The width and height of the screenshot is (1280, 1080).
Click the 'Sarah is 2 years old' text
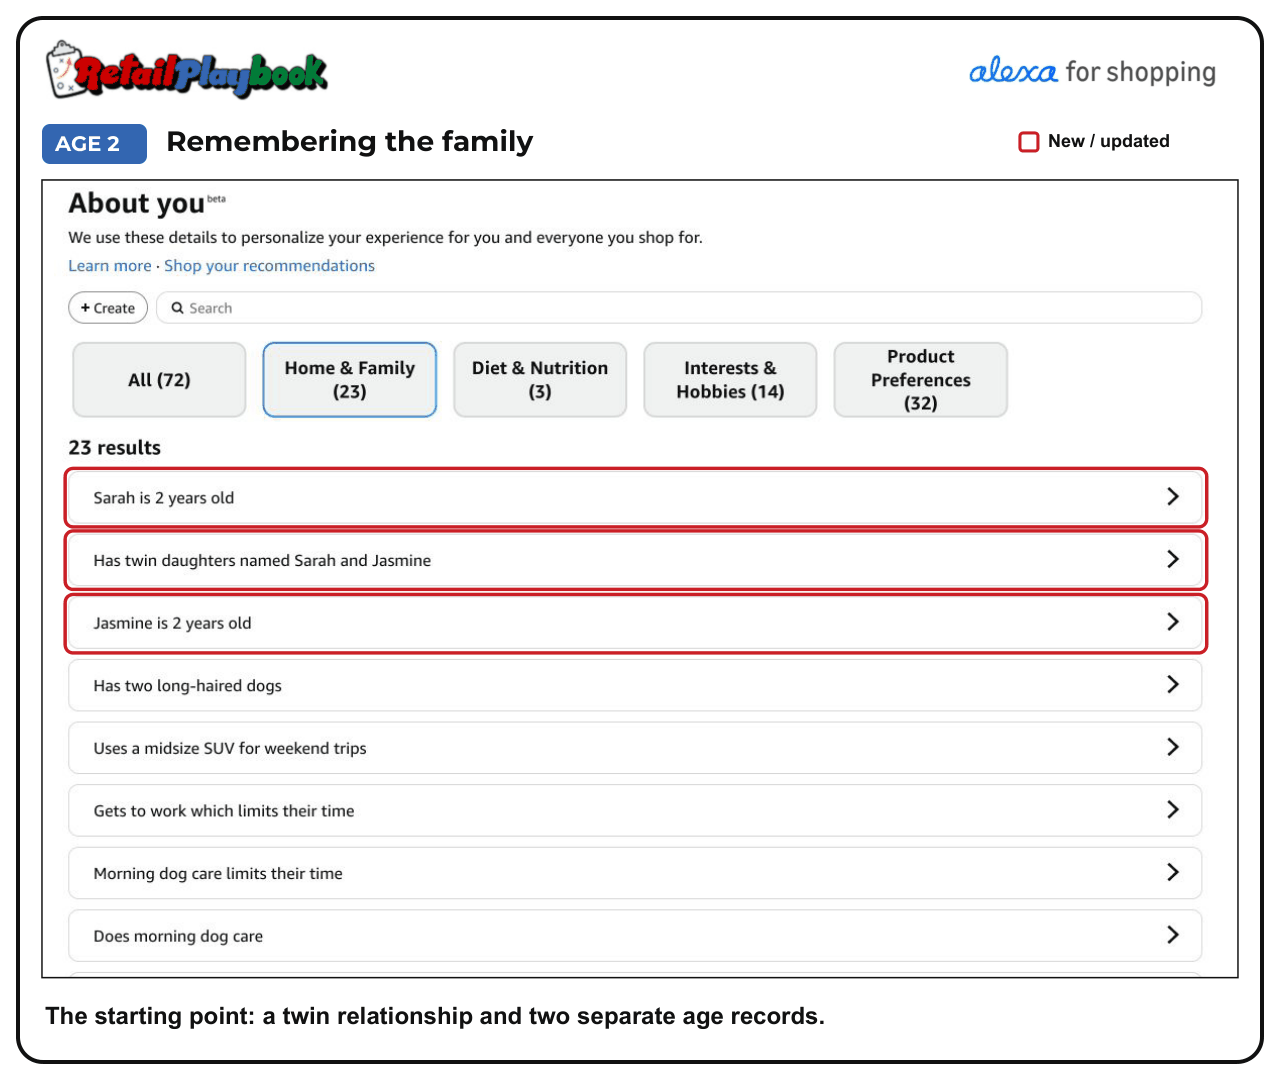pyautogui.click(x=164, y=498)
